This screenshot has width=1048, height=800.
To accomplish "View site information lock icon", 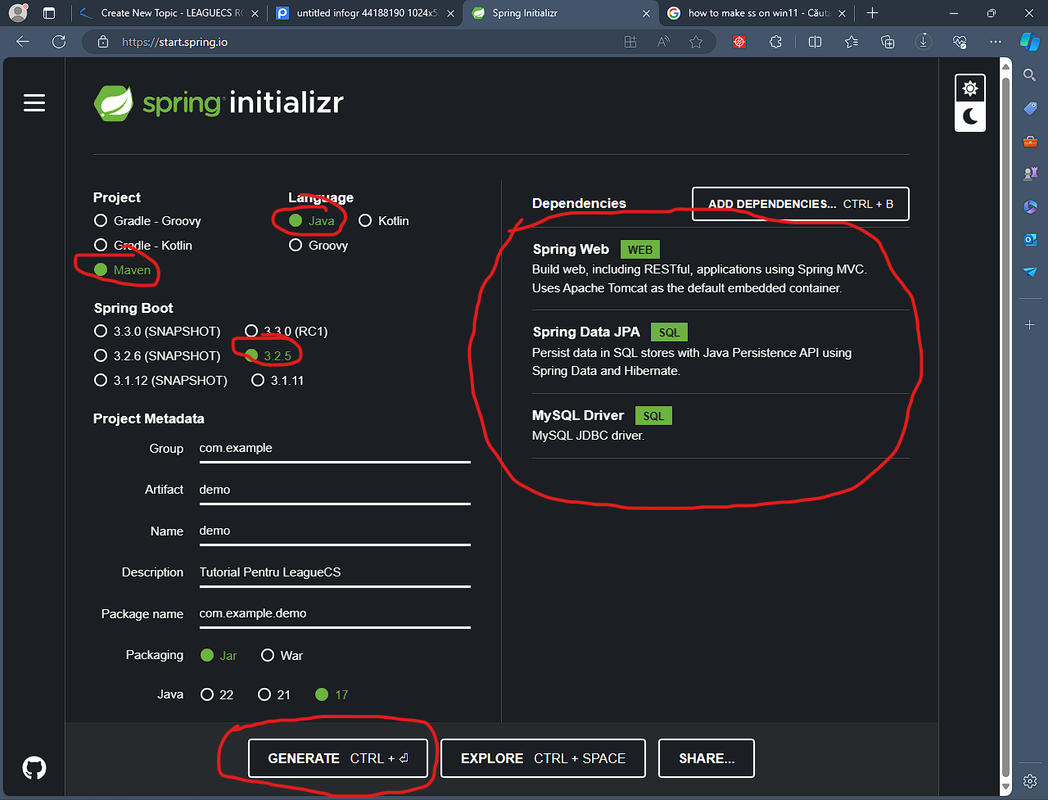I will 103,41.
